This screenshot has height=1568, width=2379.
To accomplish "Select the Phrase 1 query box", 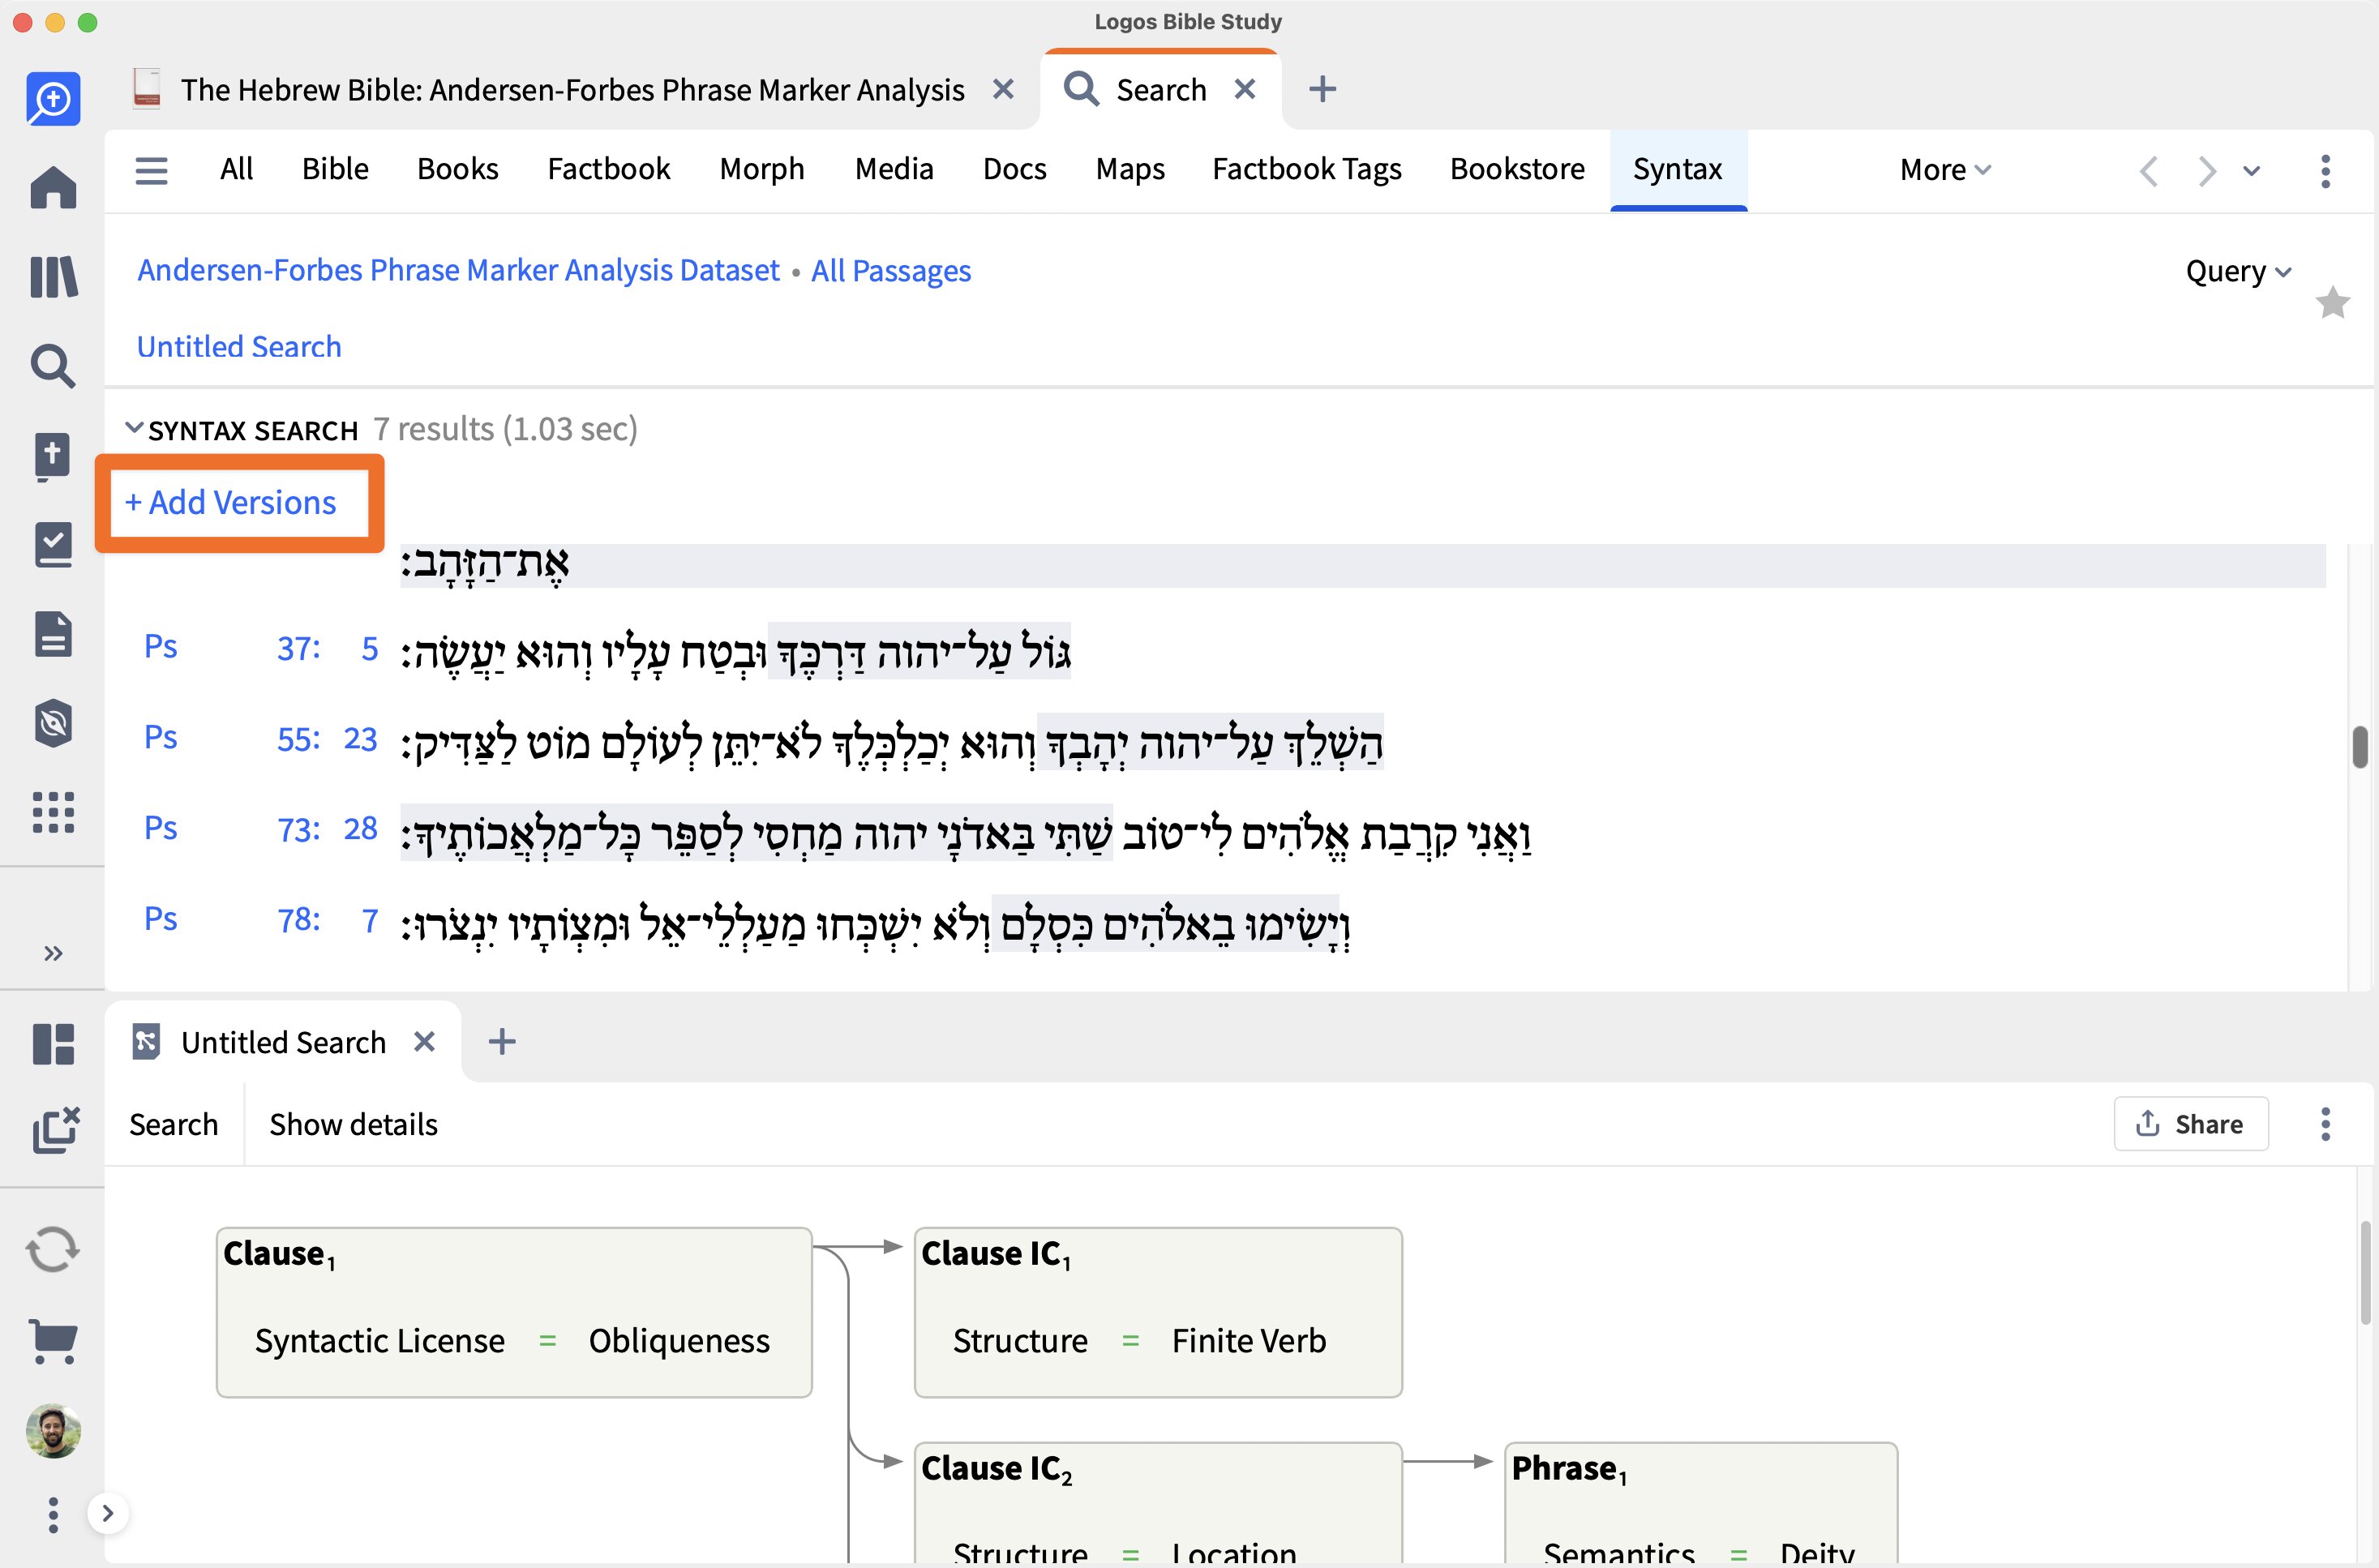I will click(x=1700, y=1503).
